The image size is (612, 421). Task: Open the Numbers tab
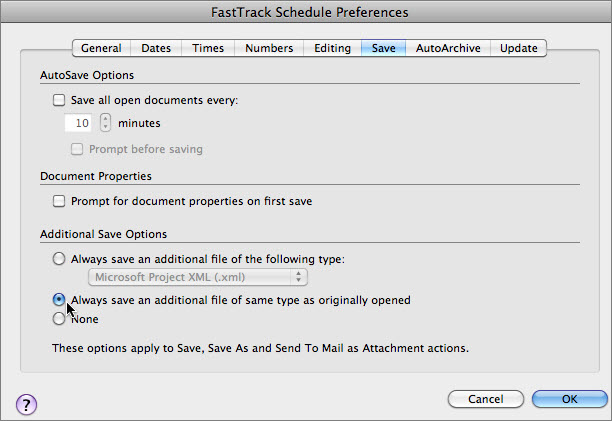point(269,48)
